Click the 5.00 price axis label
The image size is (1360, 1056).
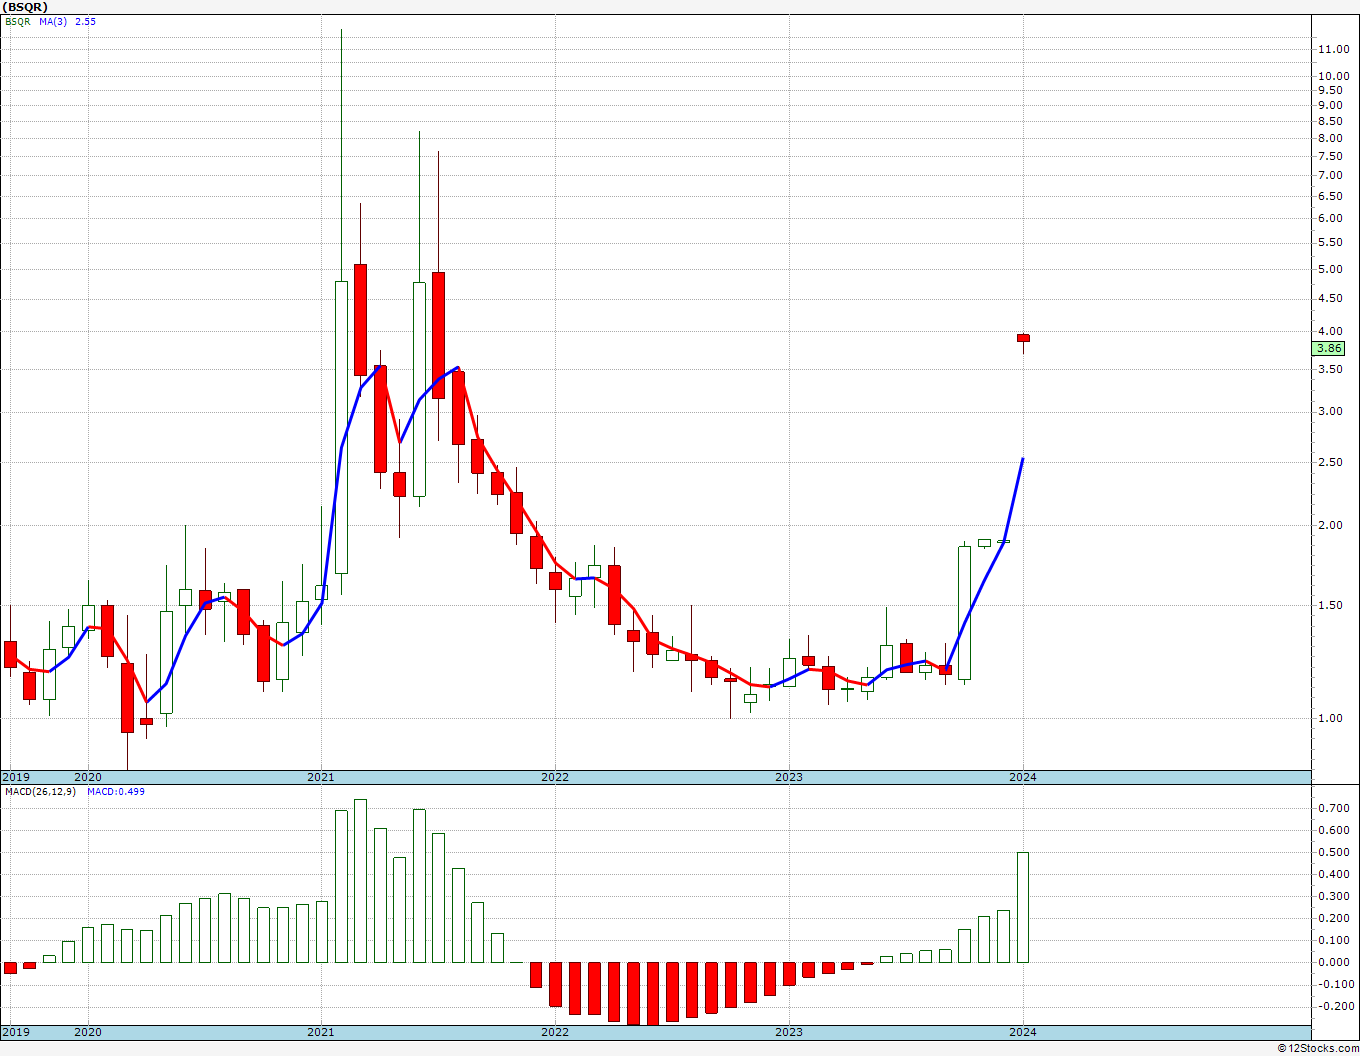click(x=1330, y=270)
